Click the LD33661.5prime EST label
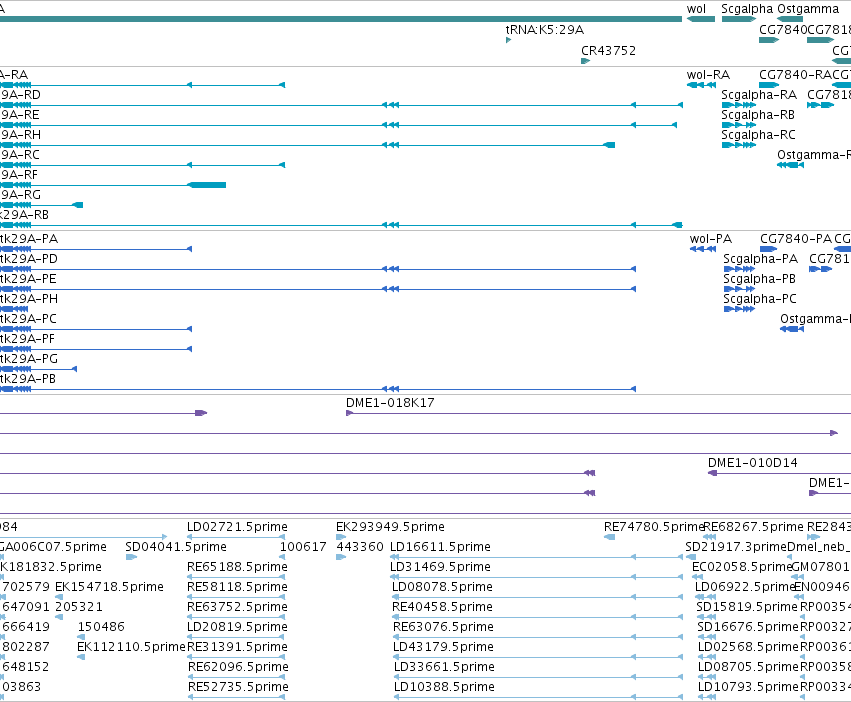The image size is (851, 702). coord(444,667)
